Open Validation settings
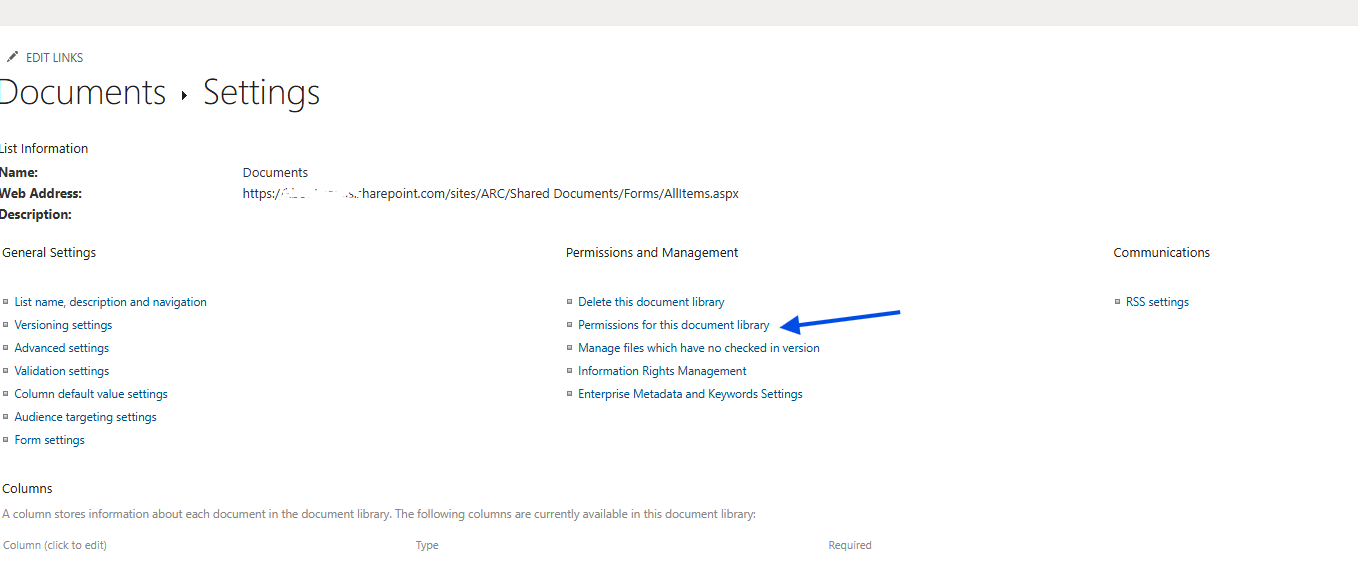The width and height of the screenshot is (1358, 563). [61, 371]
